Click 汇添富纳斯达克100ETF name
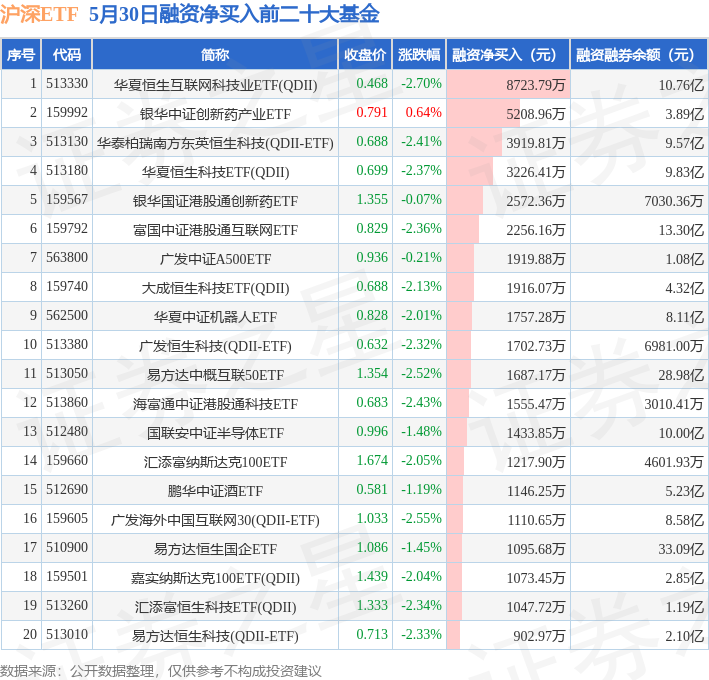709x680 pixels. pos(215,462)
